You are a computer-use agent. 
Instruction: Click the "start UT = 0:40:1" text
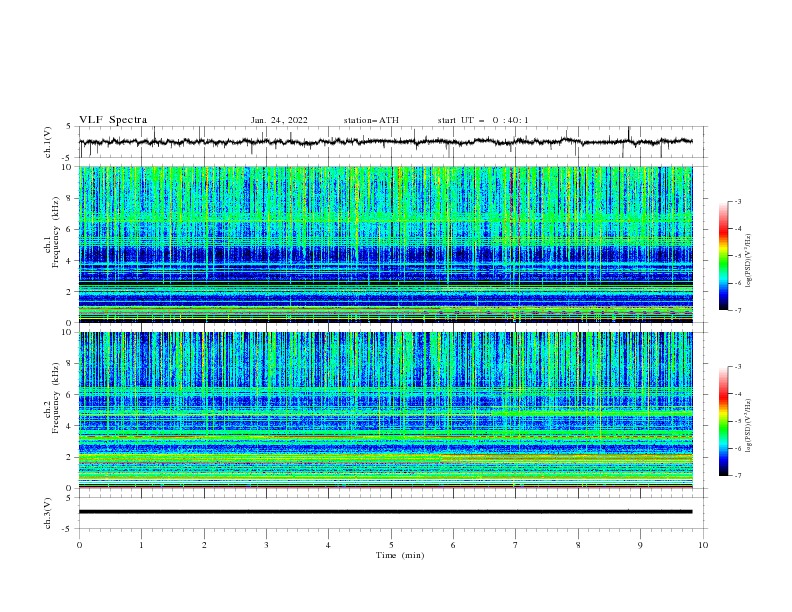point(483,120)
